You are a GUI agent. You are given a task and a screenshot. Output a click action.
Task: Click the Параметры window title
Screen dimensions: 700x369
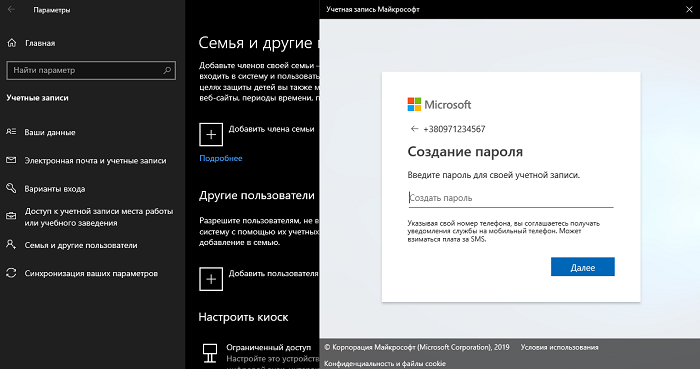click(x=52, y=10)
